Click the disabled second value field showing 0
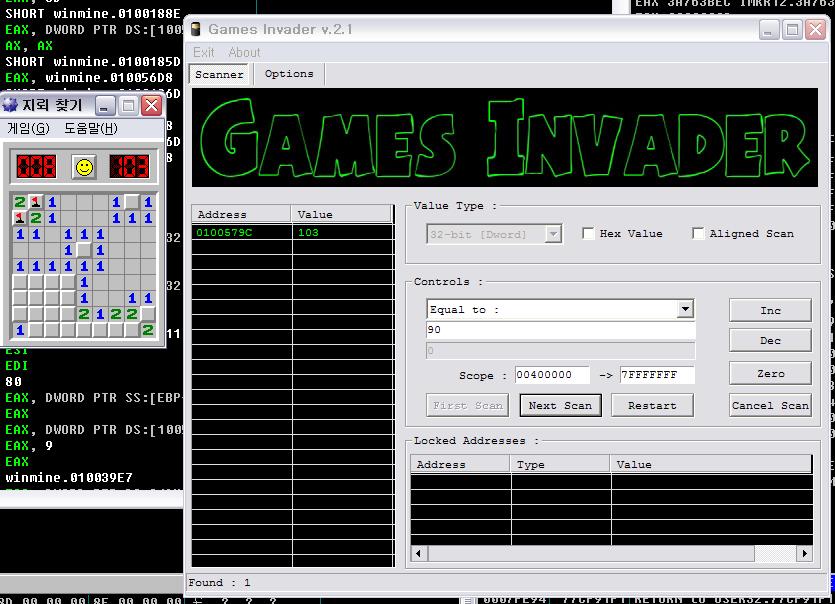This screenshot has height=604, width=835. (561, 350)
